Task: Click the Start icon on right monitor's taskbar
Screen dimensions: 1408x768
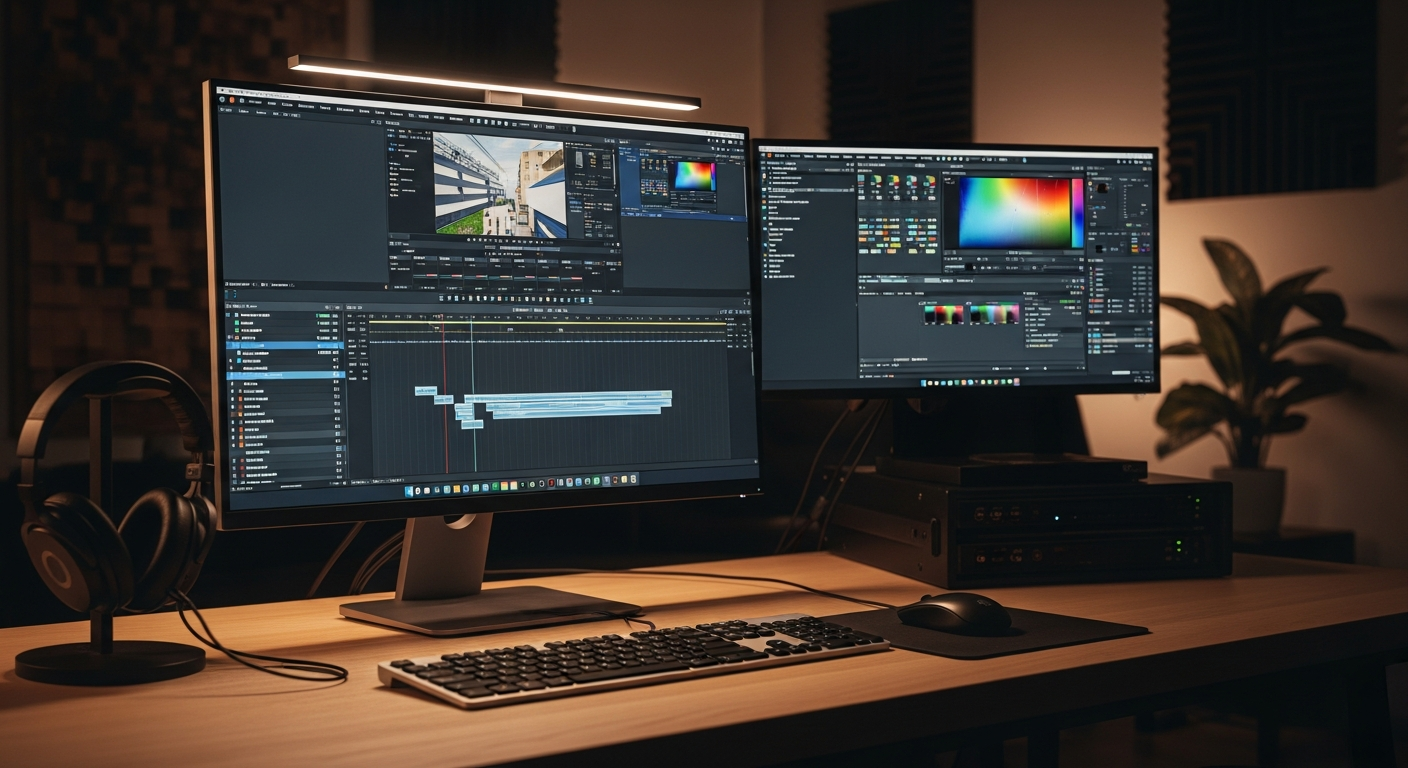Action: click(925, 383)
